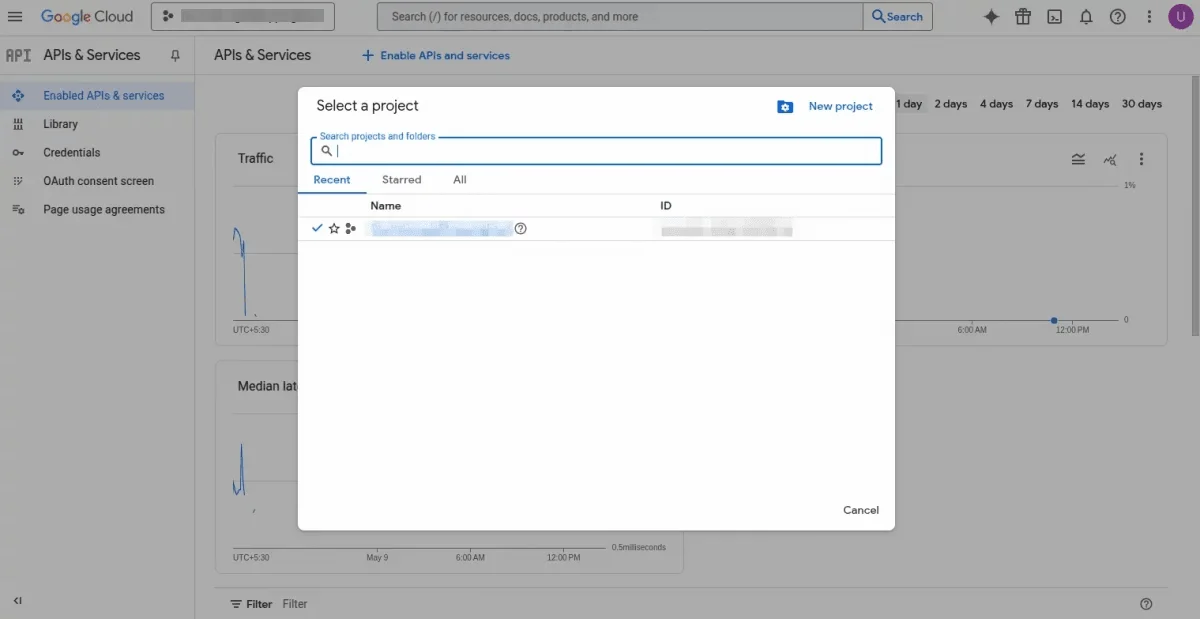This screenshot has width=1200, height=619.
Task: Open the chart legend toggle icon on Traffic
Action: click(1078, 158)
